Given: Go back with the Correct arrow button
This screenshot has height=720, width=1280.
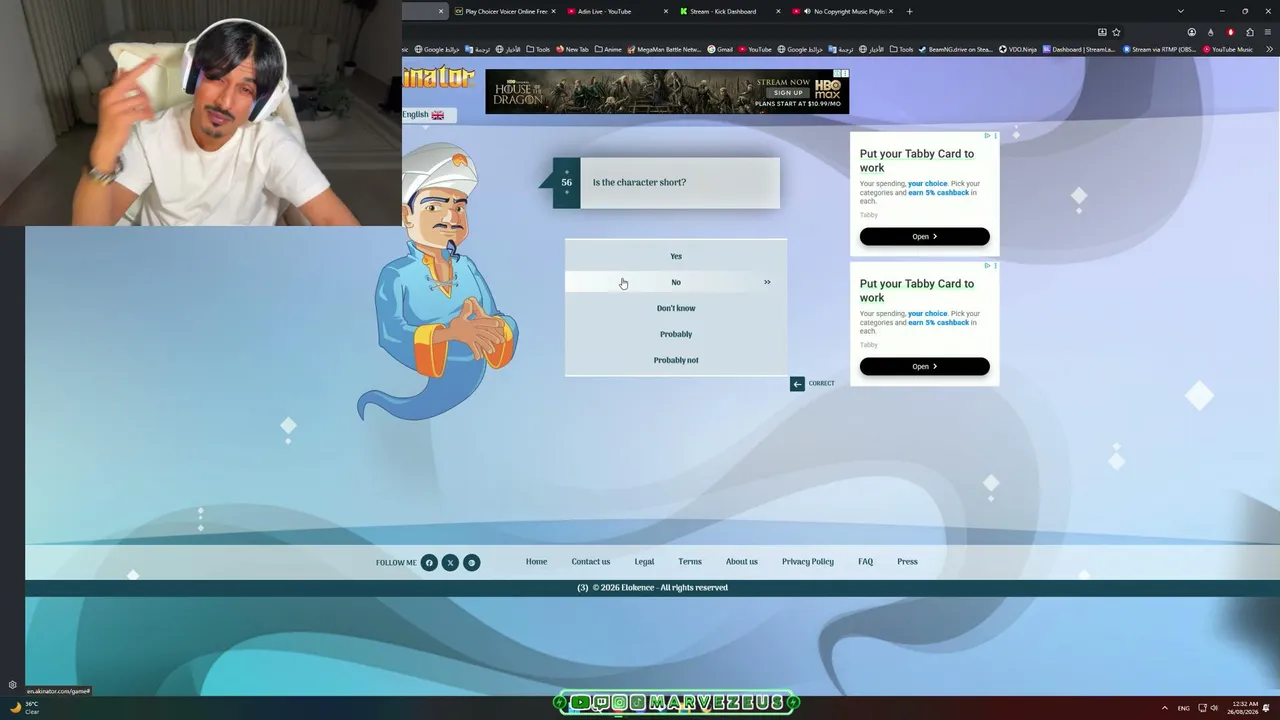Looking at the screenshot, I should [797, 384].
